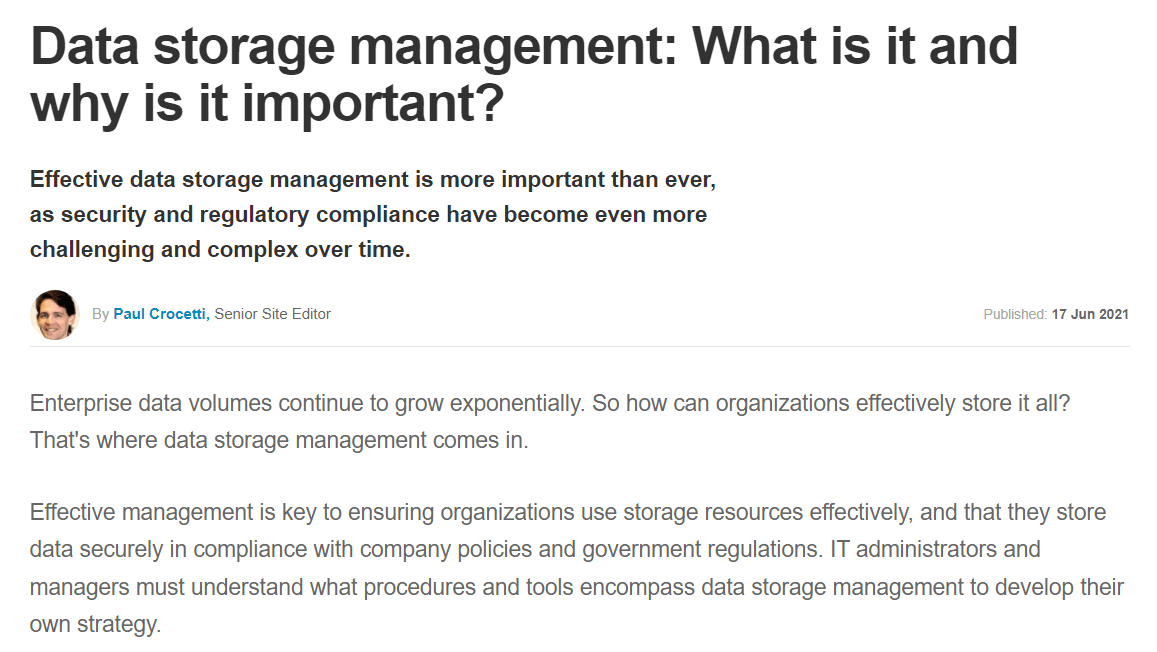Click the final words "own strategy"
Viewport: 1157px width, 652px height.
click(94, 624)
